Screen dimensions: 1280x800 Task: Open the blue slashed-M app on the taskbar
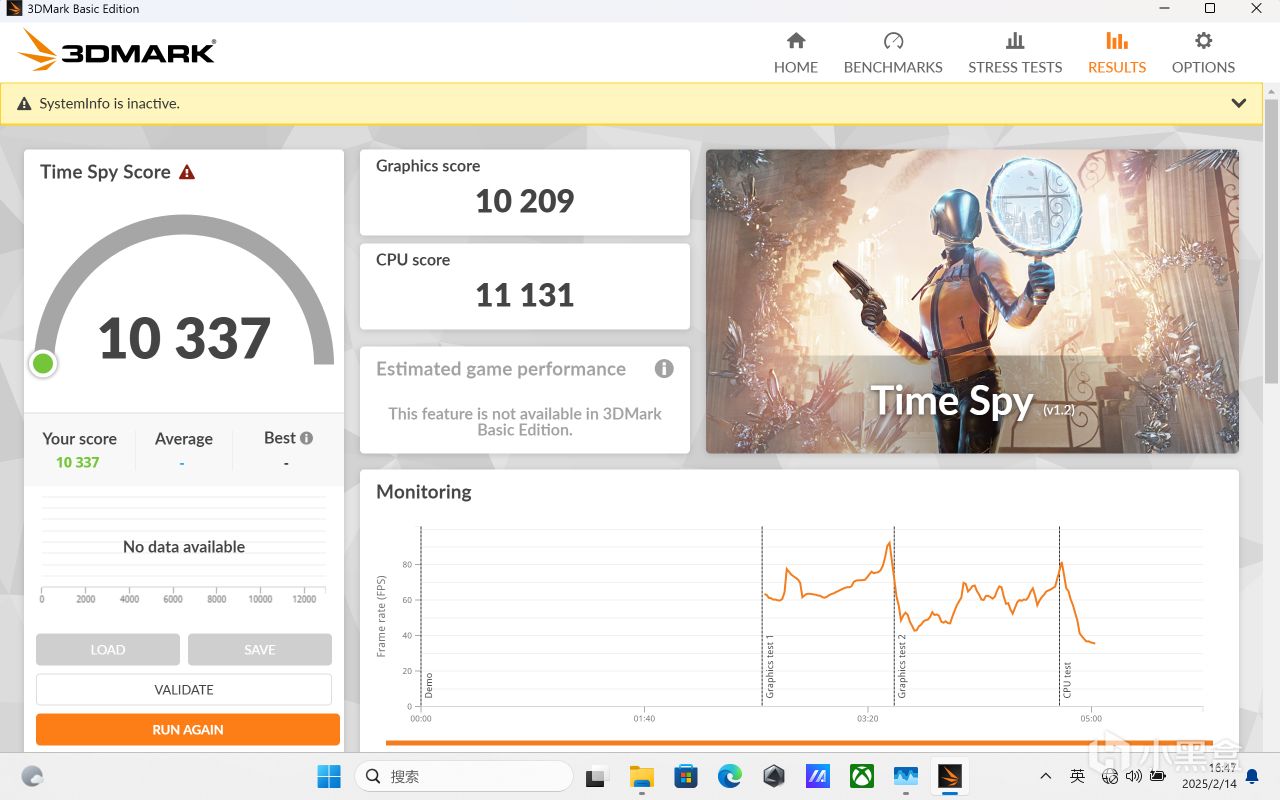coord(818,776)
